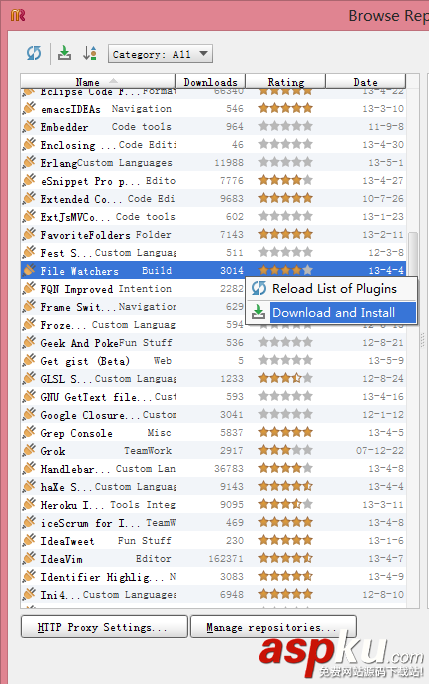Click the sort plugins toolbar icon
Image resolution: width=429 pixels, height=684 pixels.
point(90,53)
